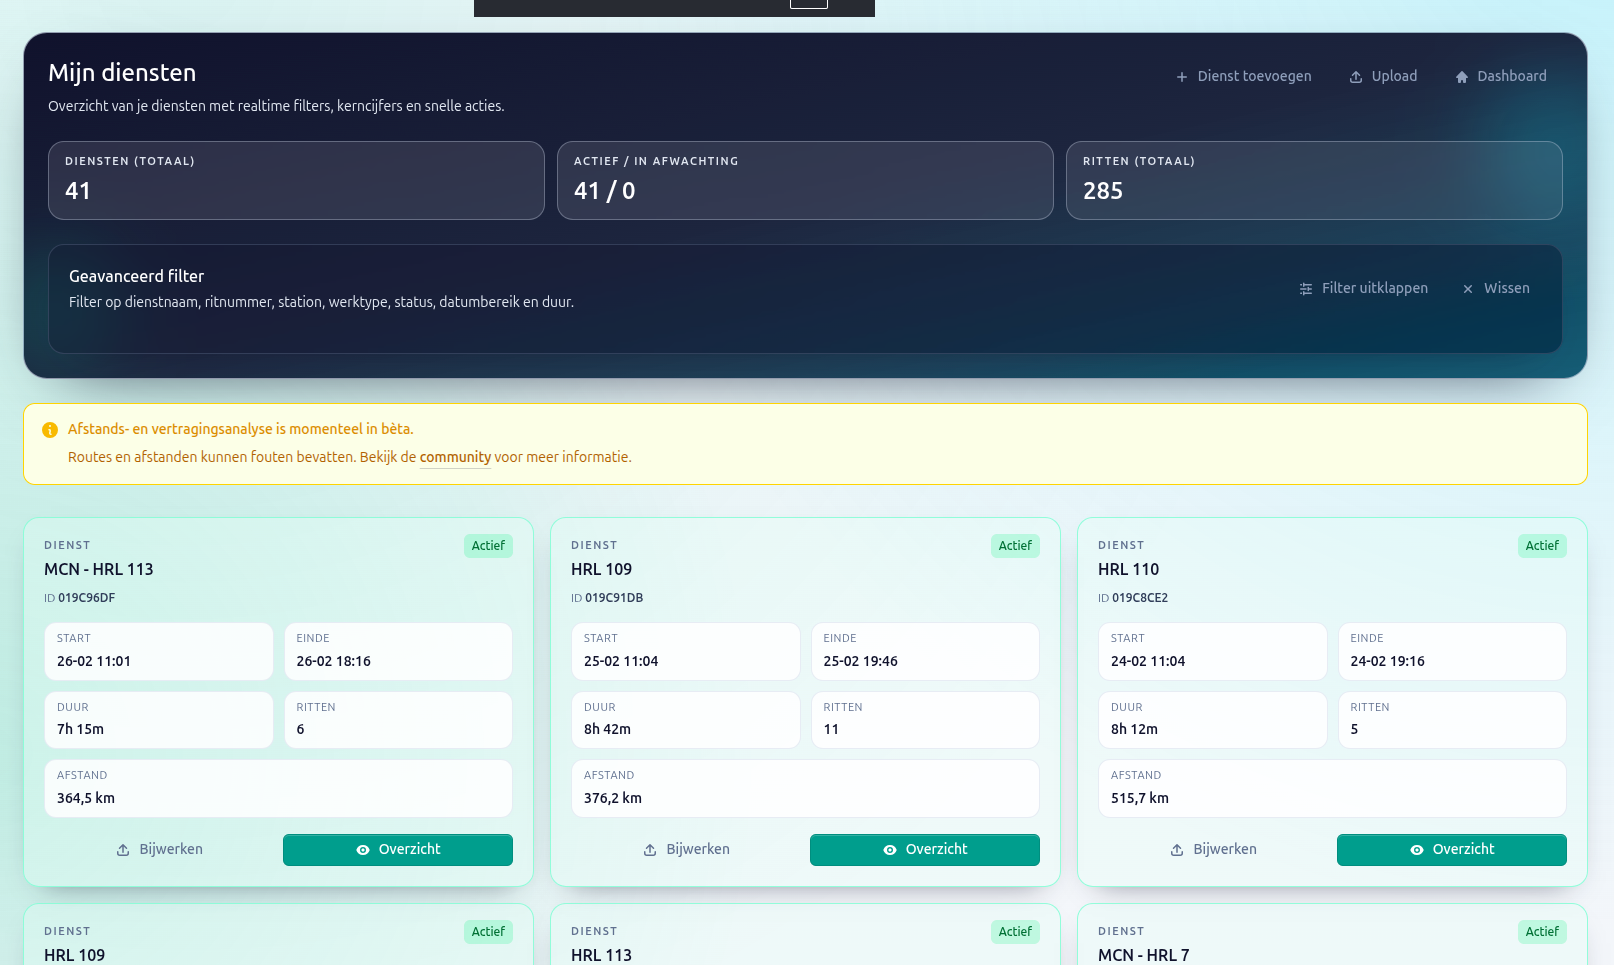Screen dimensions: 1614x965
Task: Click the home icon beside Dashboard
Action: tap(1461, 76)
